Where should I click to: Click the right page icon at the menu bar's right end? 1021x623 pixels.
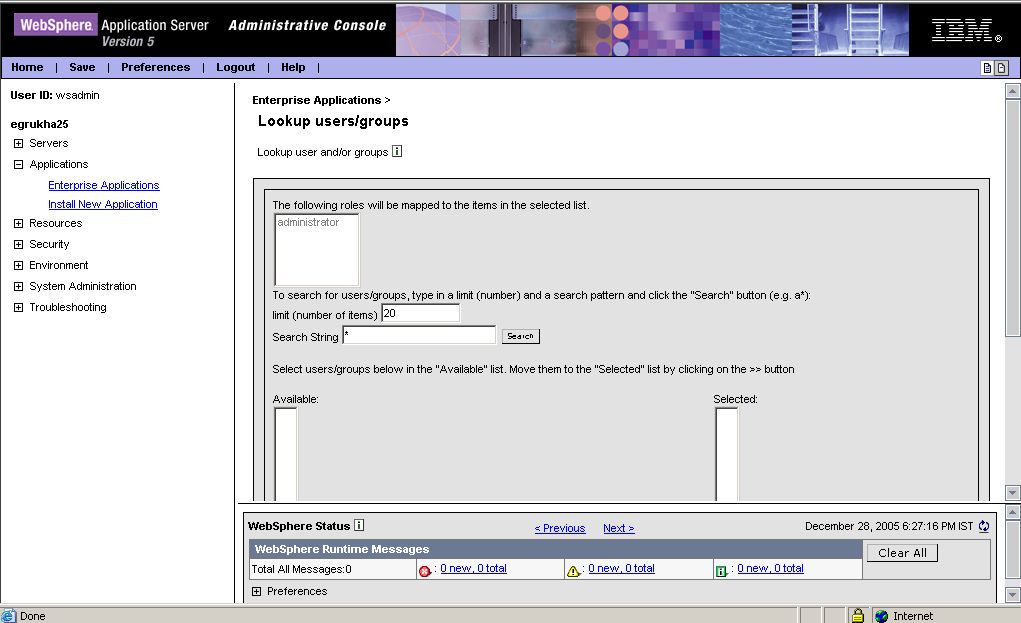click(x=1001, y=68)
